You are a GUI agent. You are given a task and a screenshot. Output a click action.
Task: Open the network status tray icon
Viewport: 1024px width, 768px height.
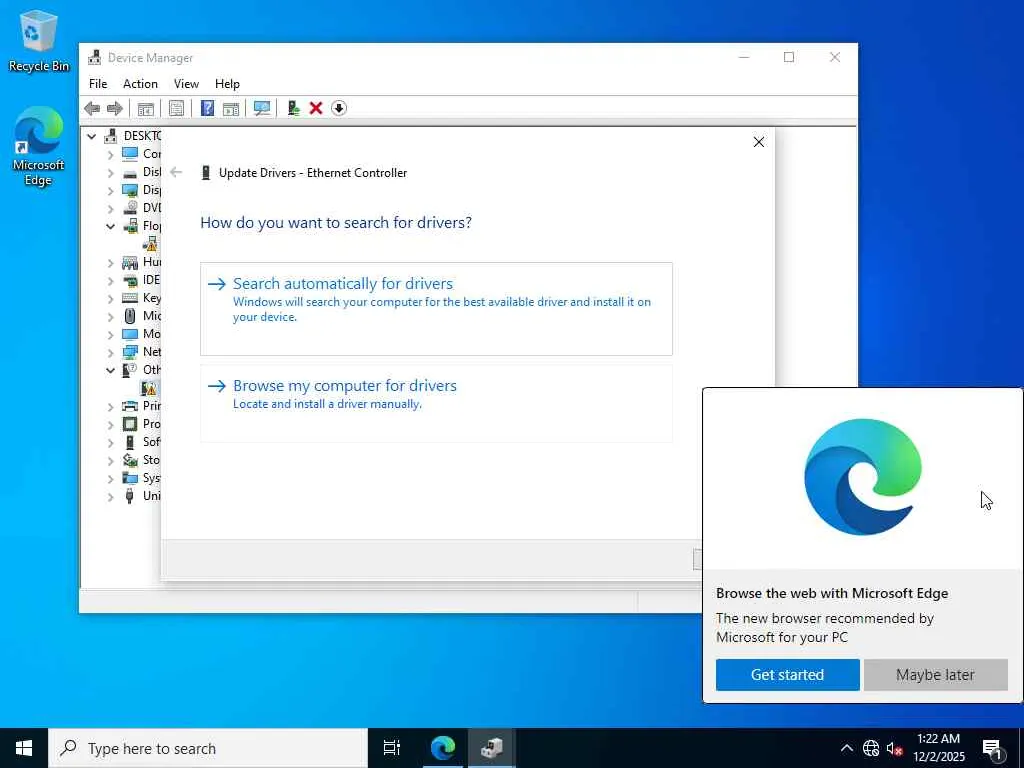(x=871, y=748)
